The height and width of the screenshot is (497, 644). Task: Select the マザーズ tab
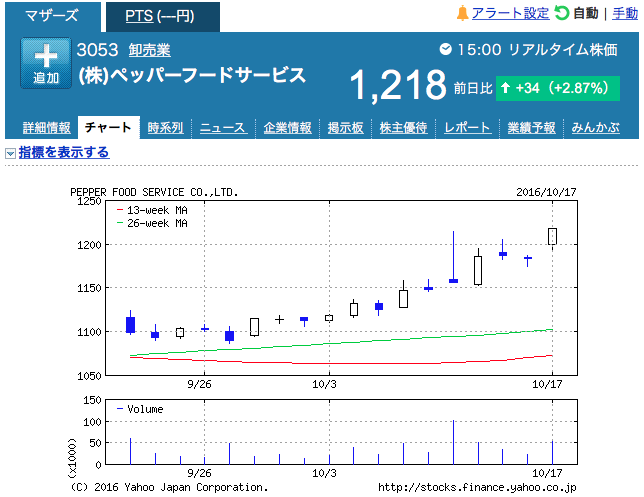click(x=52, y=16)
